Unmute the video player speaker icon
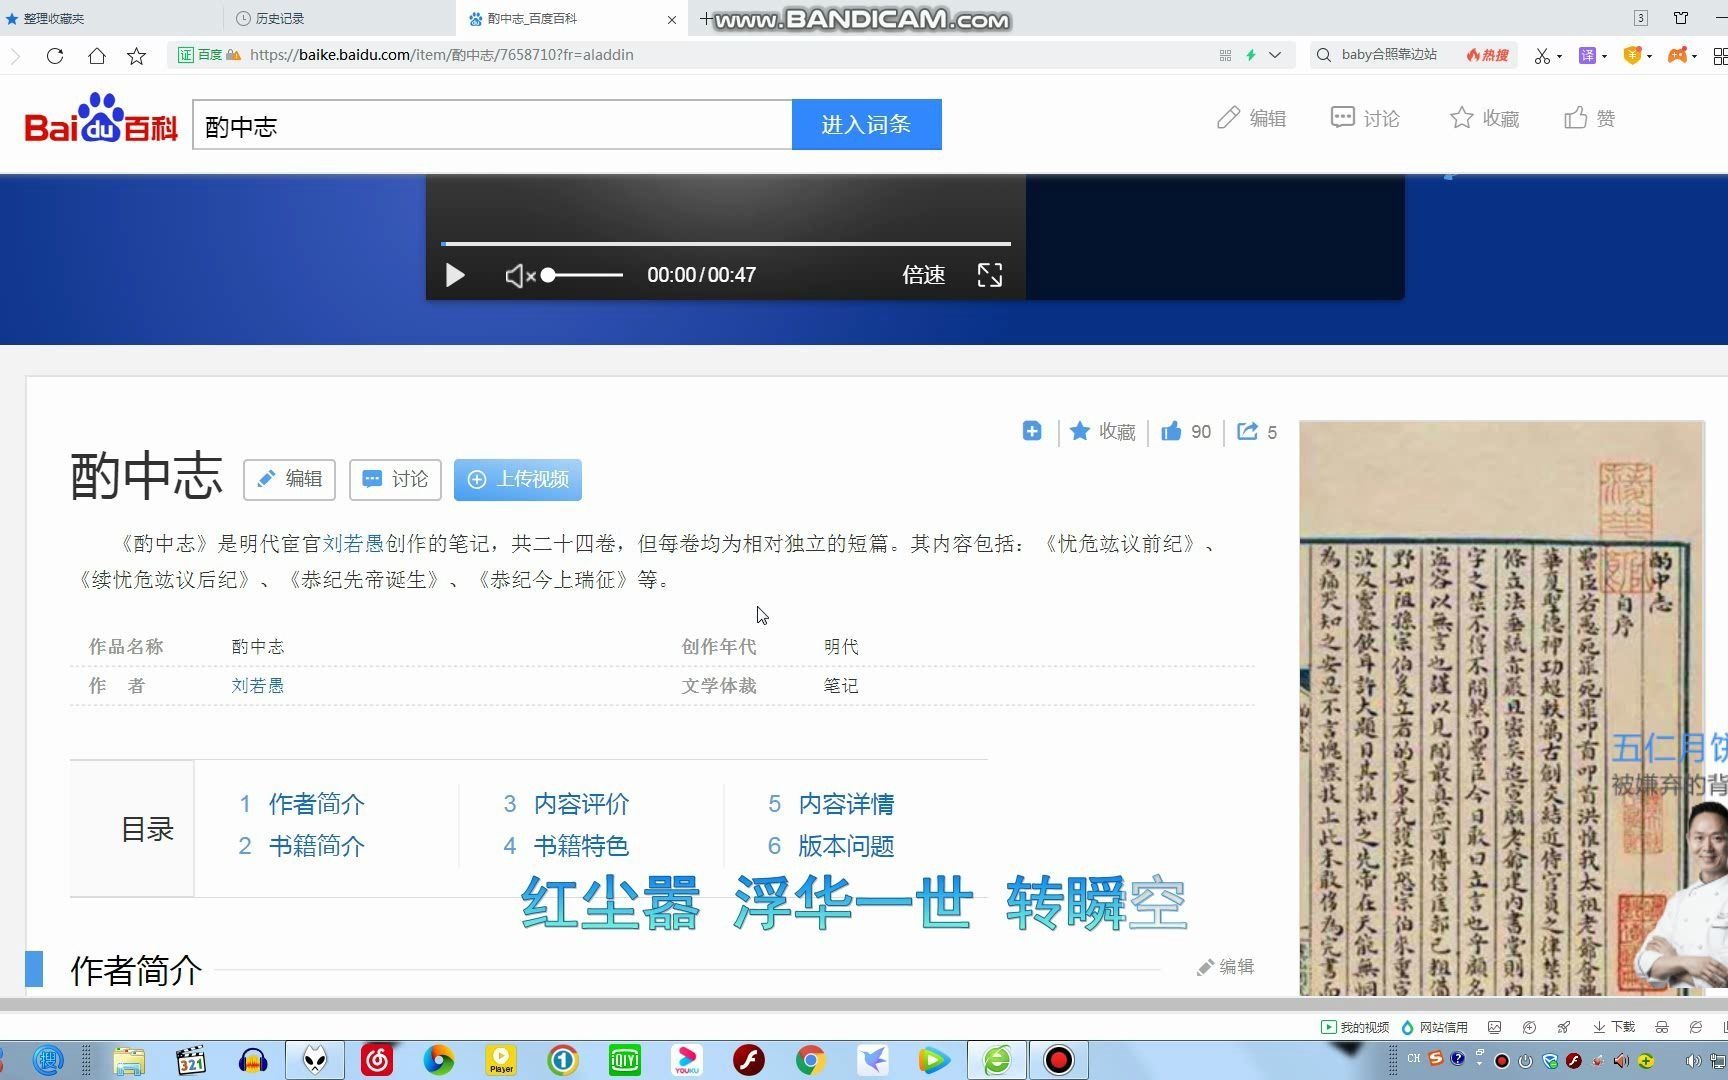The width and height of the screenshot is (1728, 1080). point(519,275)
